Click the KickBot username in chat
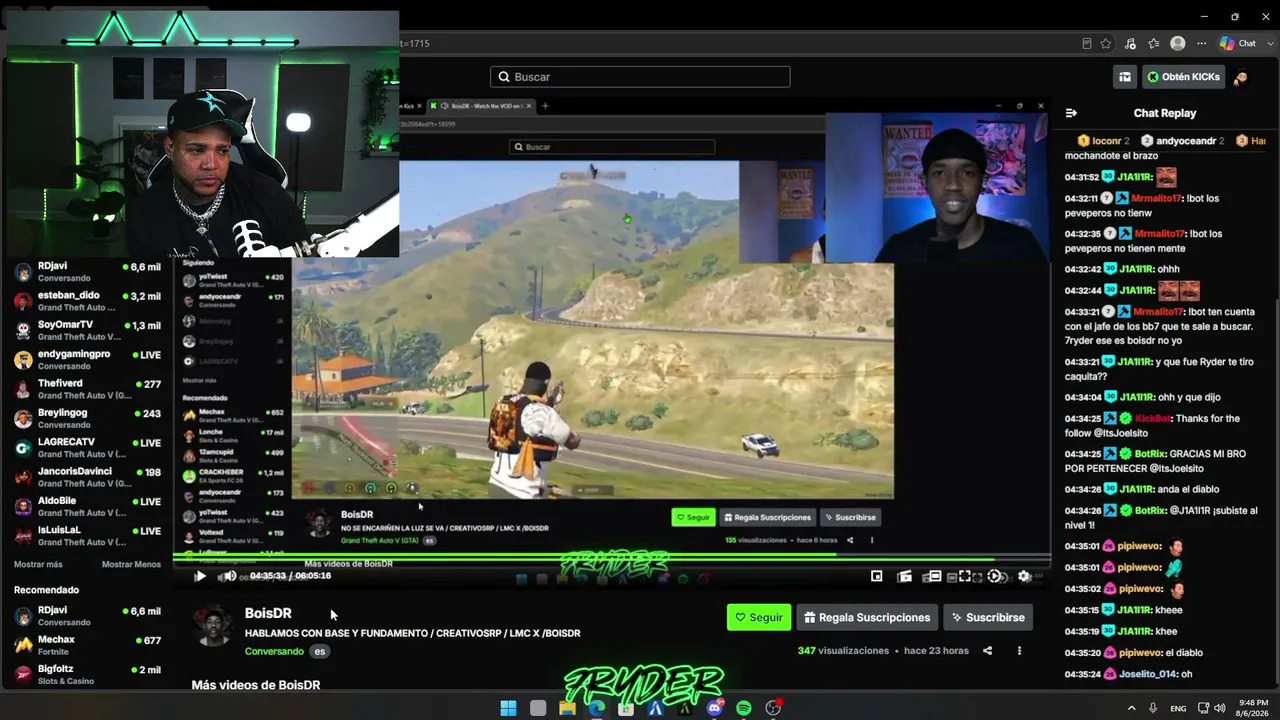1280x720 pixels. [x=1153, y=418]
